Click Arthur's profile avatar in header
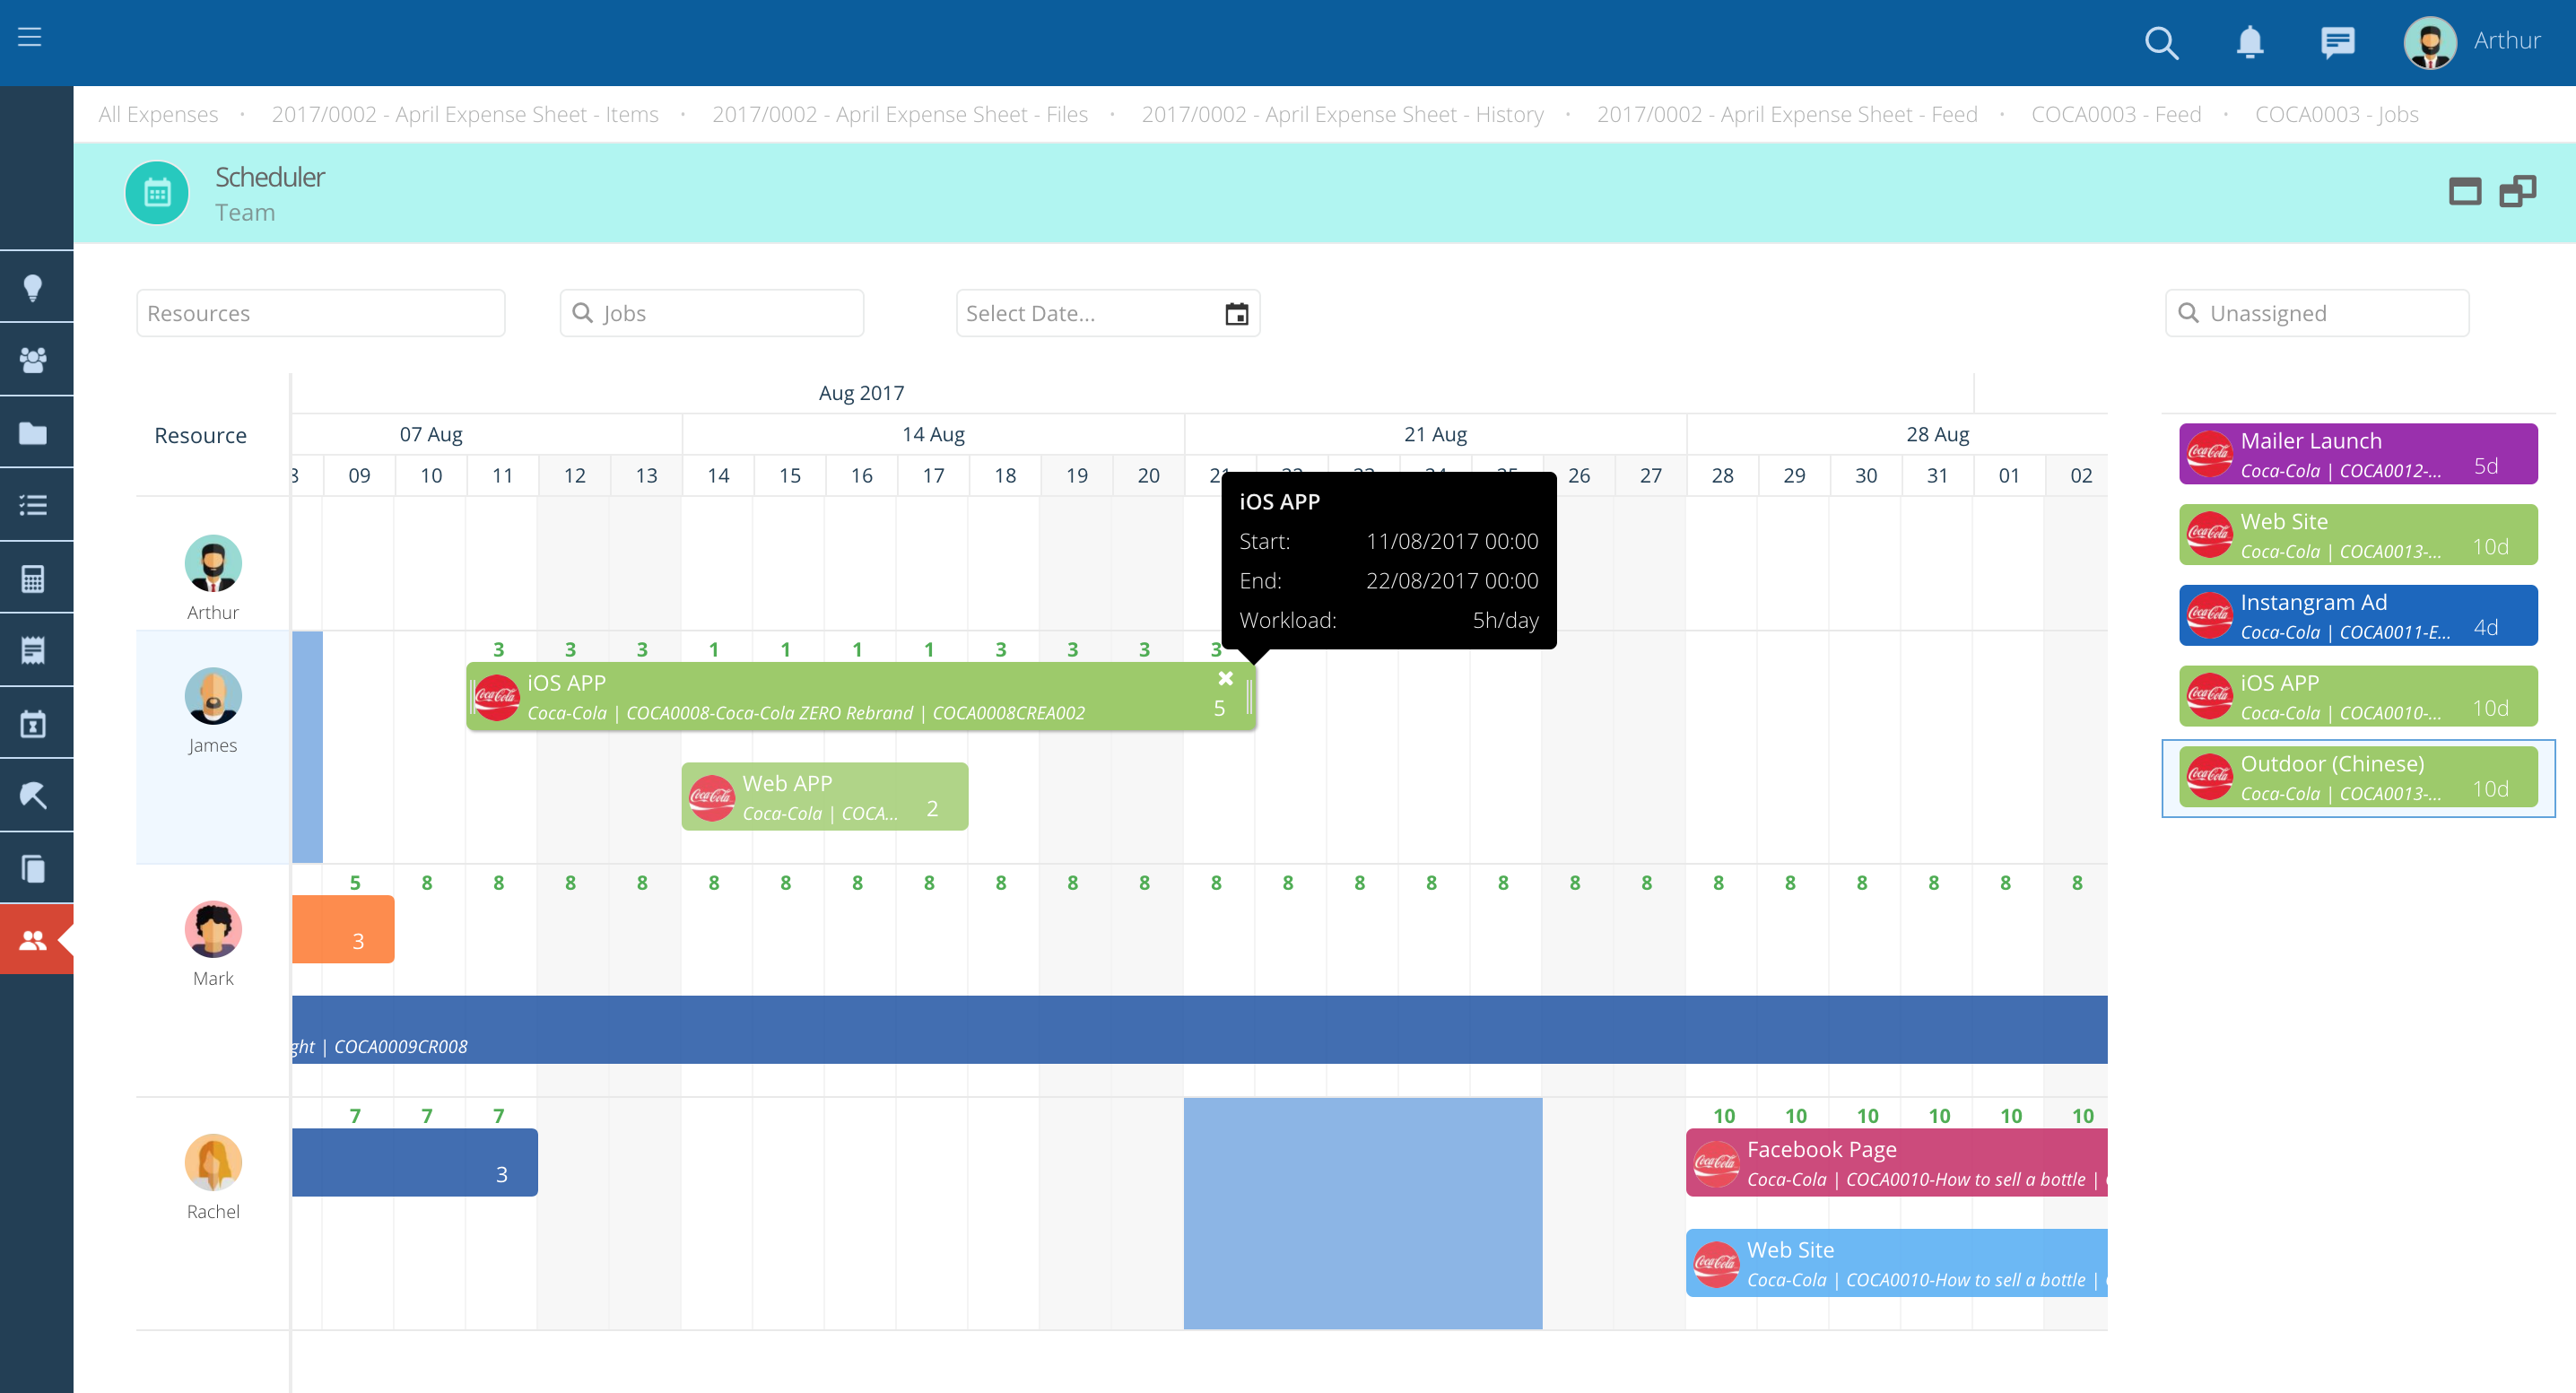The image size is (2576, 1393). (2430, 42)
